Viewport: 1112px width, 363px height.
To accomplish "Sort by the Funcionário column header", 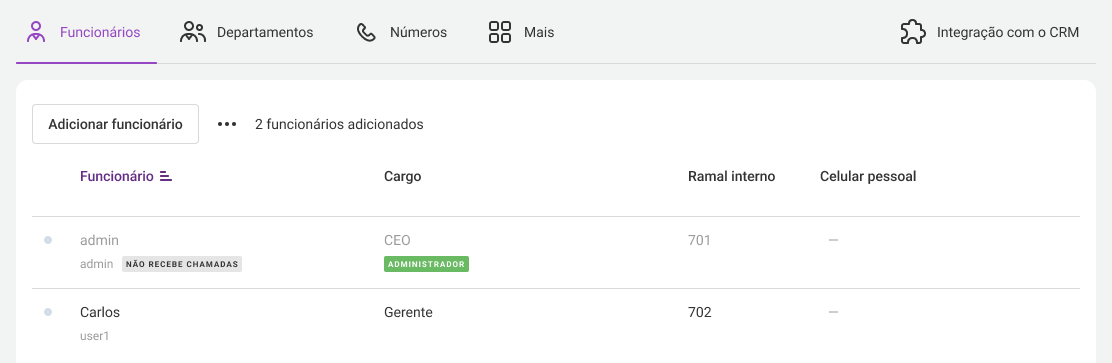I will [117, 177].
